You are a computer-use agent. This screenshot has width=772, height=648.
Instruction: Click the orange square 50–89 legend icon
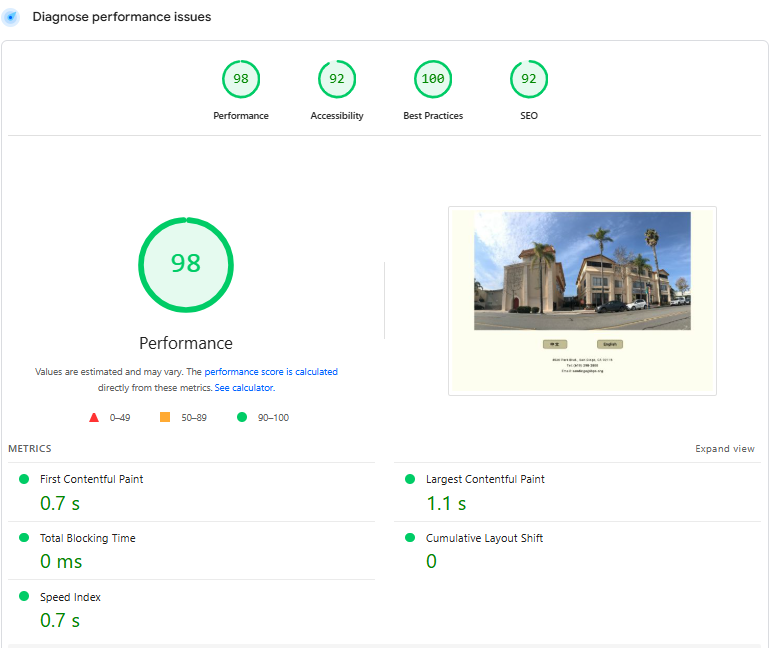coord(165,417)
